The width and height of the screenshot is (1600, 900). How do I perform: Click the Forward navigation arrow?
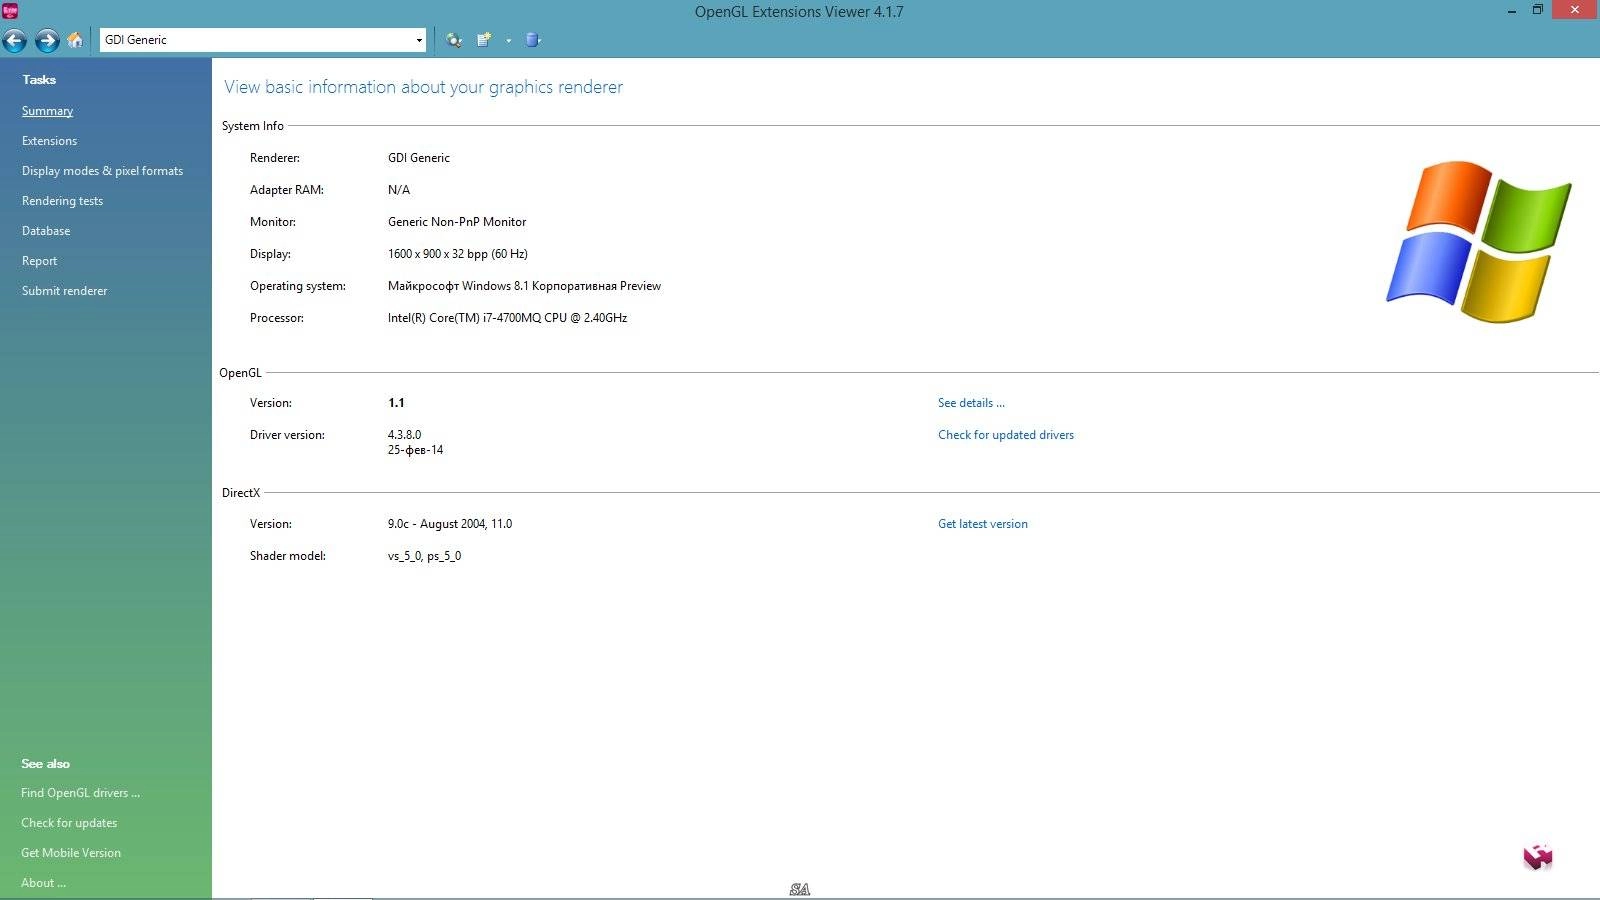tap(47, 40)
